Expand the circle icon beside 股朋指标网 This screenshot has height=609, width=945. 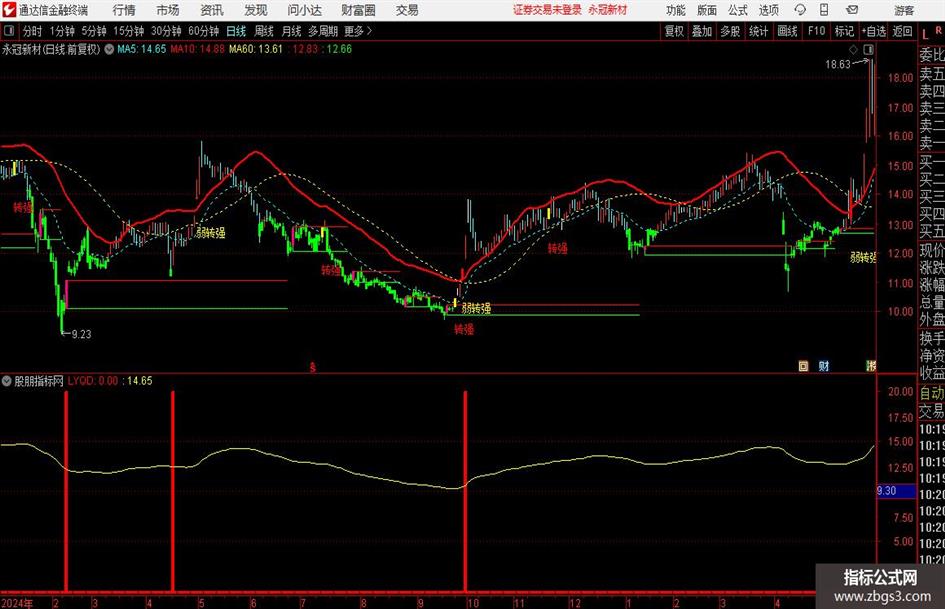(7, 381)
